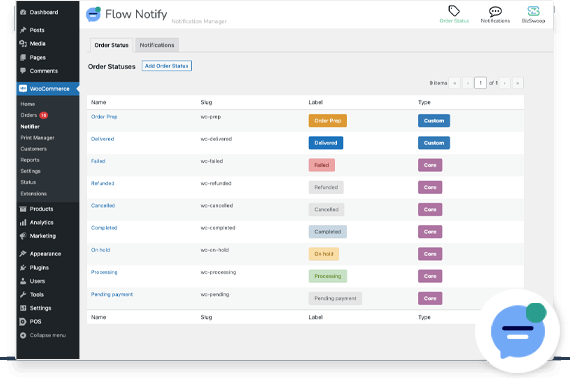
Task: Open the On hold status link
Action: 100,250
